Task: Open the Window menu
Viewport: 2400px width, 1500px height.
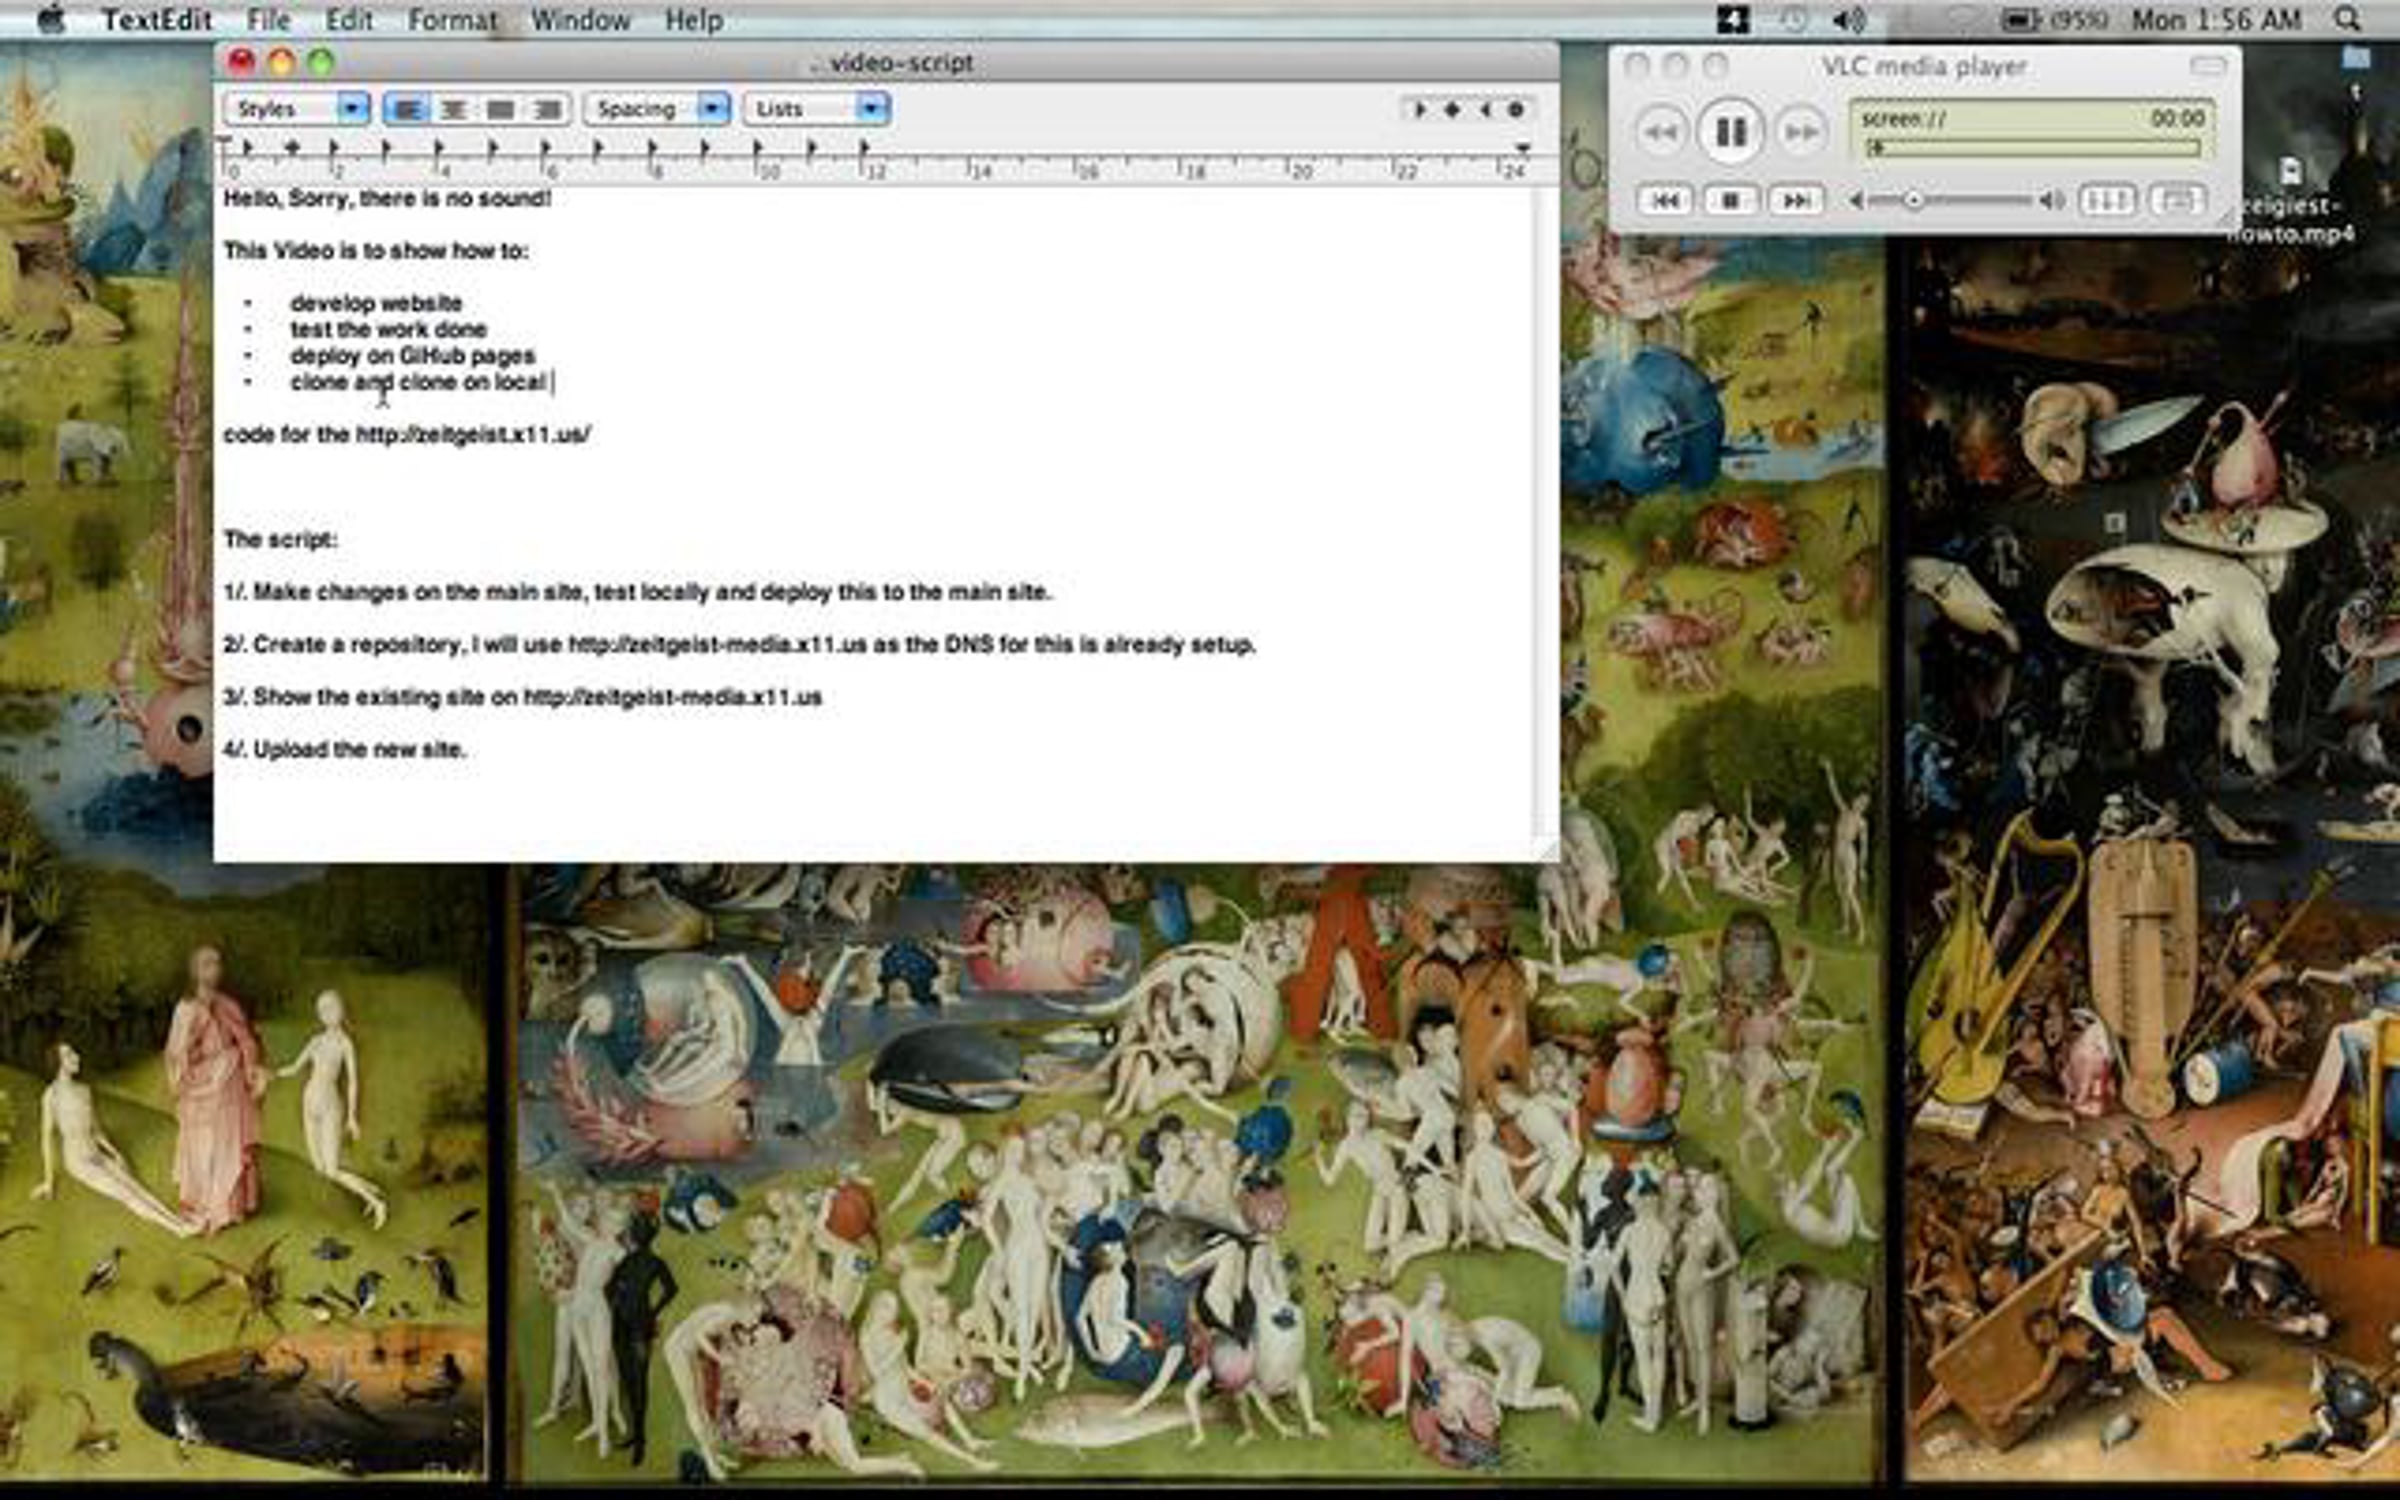Action: [581, 20]
